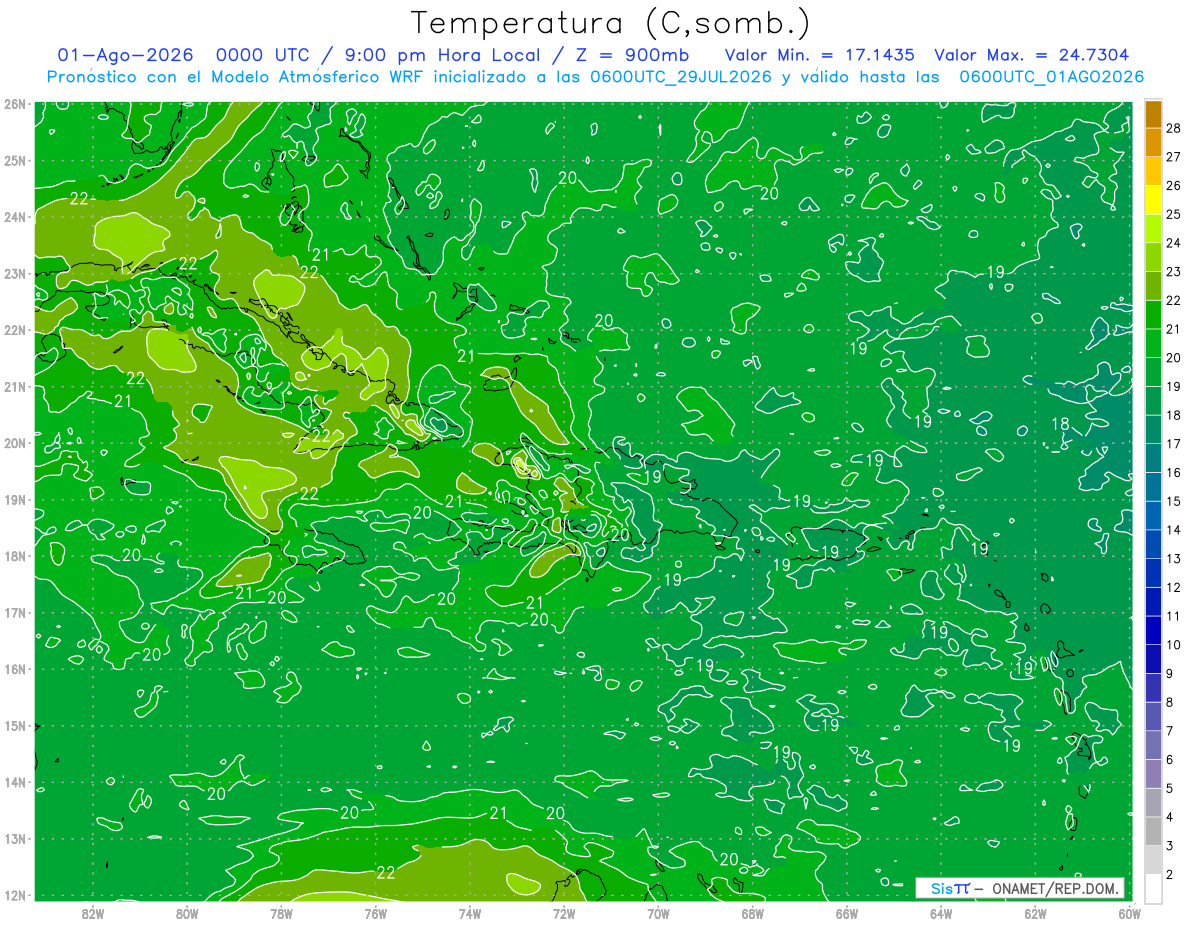This screenshot has width=1200, height=927.
Task: Click the color swatch between 21 and 22
Action: coord(1153,315)
